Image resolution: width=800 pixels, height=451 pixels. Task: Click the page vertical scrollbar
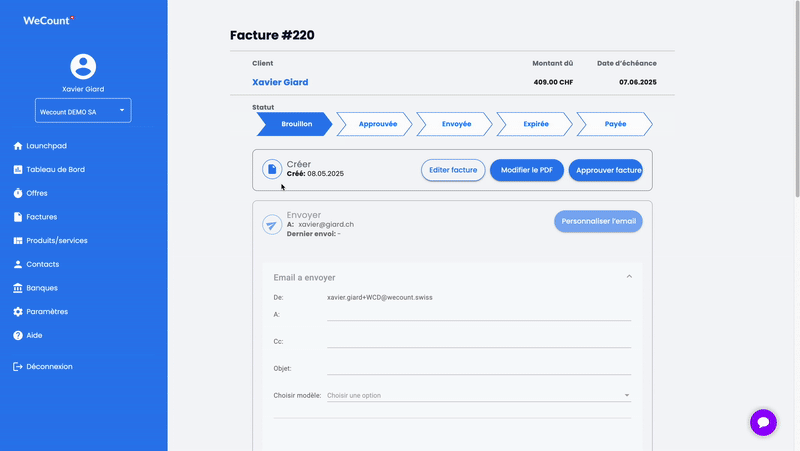pyautogui.click(x=797, y=99)
